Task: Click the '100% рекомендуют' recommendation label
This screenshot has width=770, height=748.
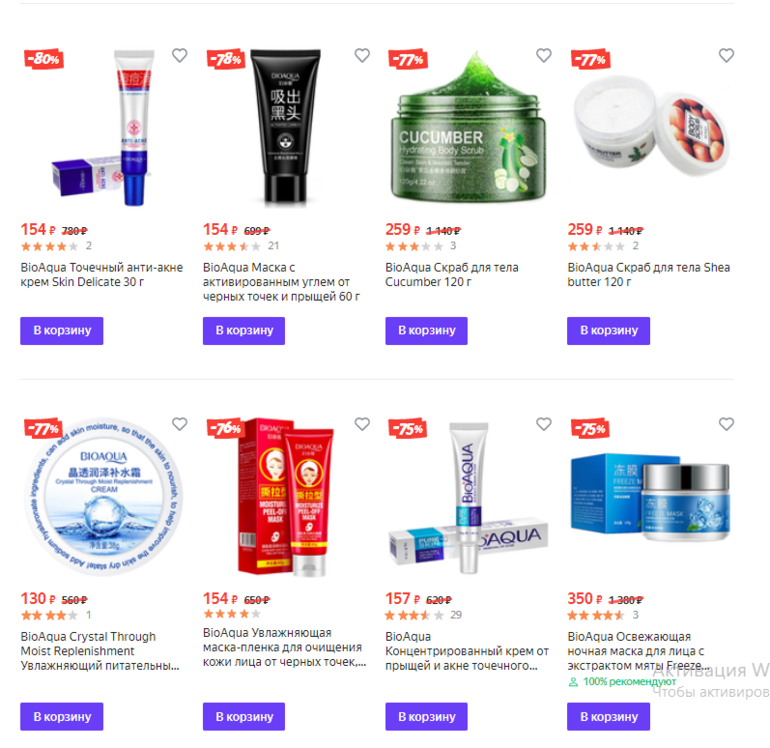Action: click(x=622, y=682)
